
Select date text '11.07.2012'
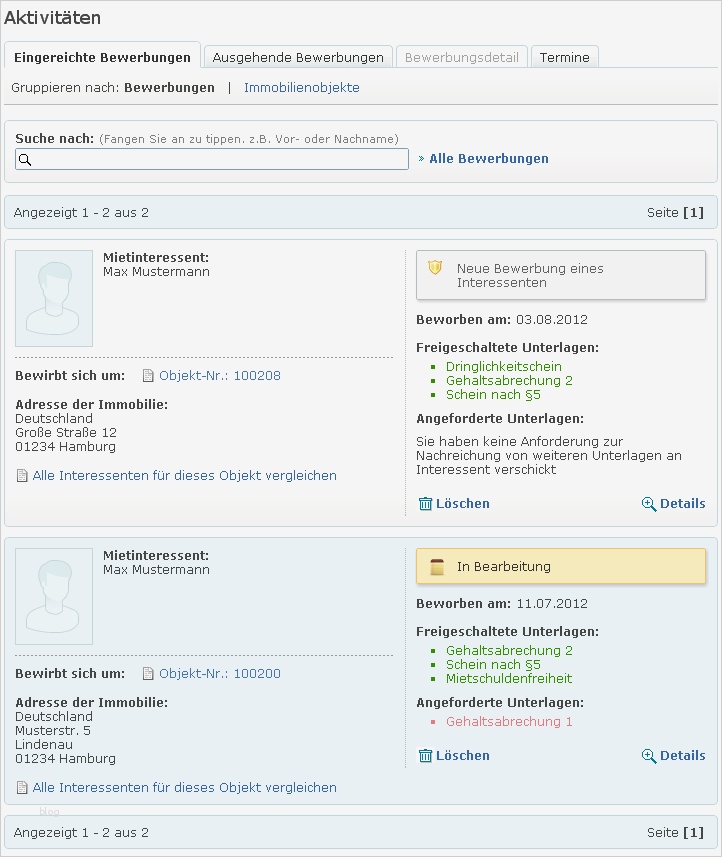[x=552, y=603]
